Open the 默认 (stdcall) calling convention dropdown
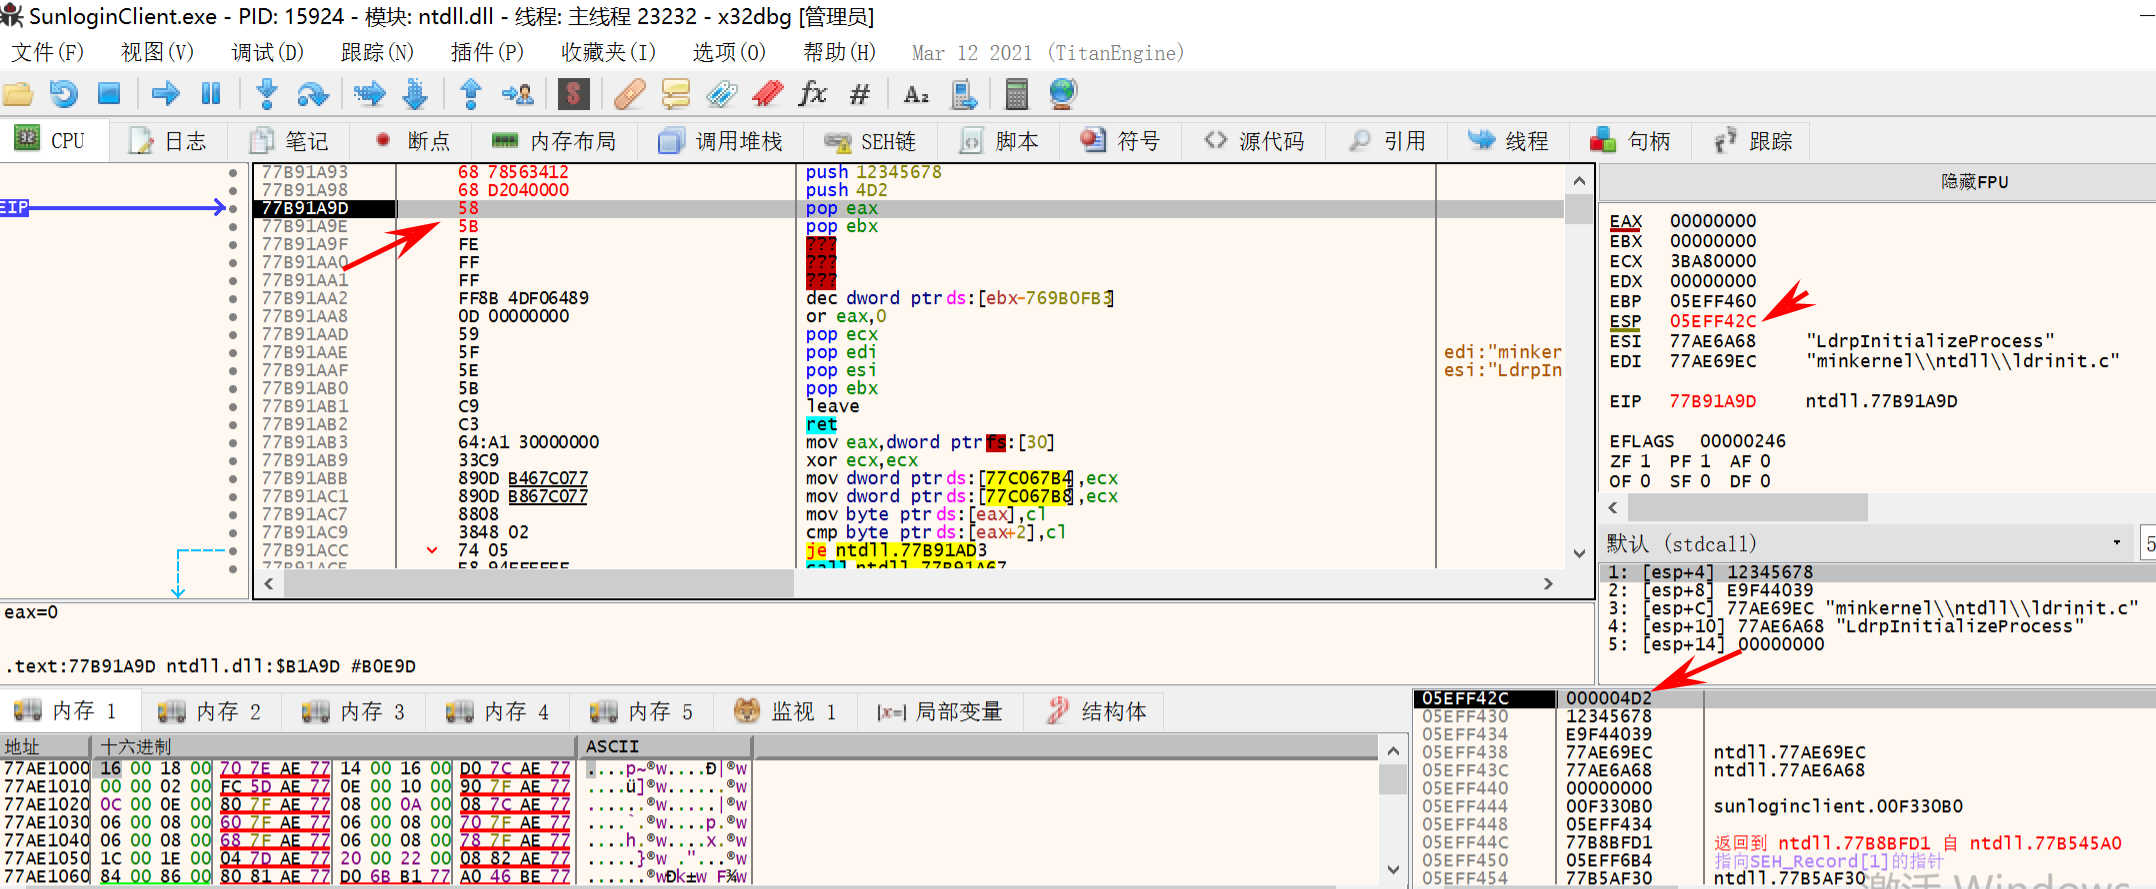The width and height of the screenshot is (2156, 889). click(1866, 543)
